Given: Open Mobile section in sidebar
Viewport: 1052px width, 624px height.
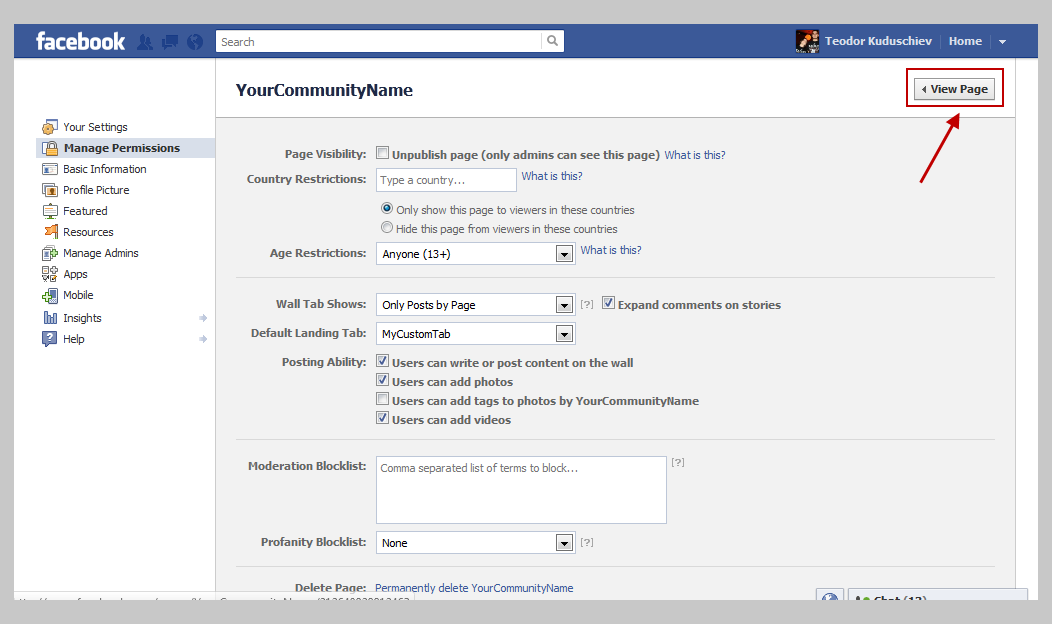Looking at the screenshot, I should tap(78, 295).
